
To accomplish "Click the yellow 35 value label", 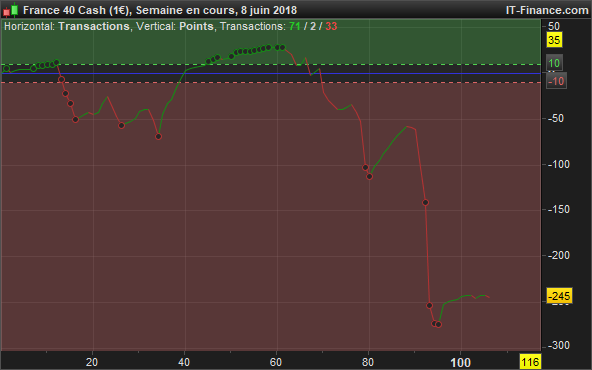I will point(554,40).
